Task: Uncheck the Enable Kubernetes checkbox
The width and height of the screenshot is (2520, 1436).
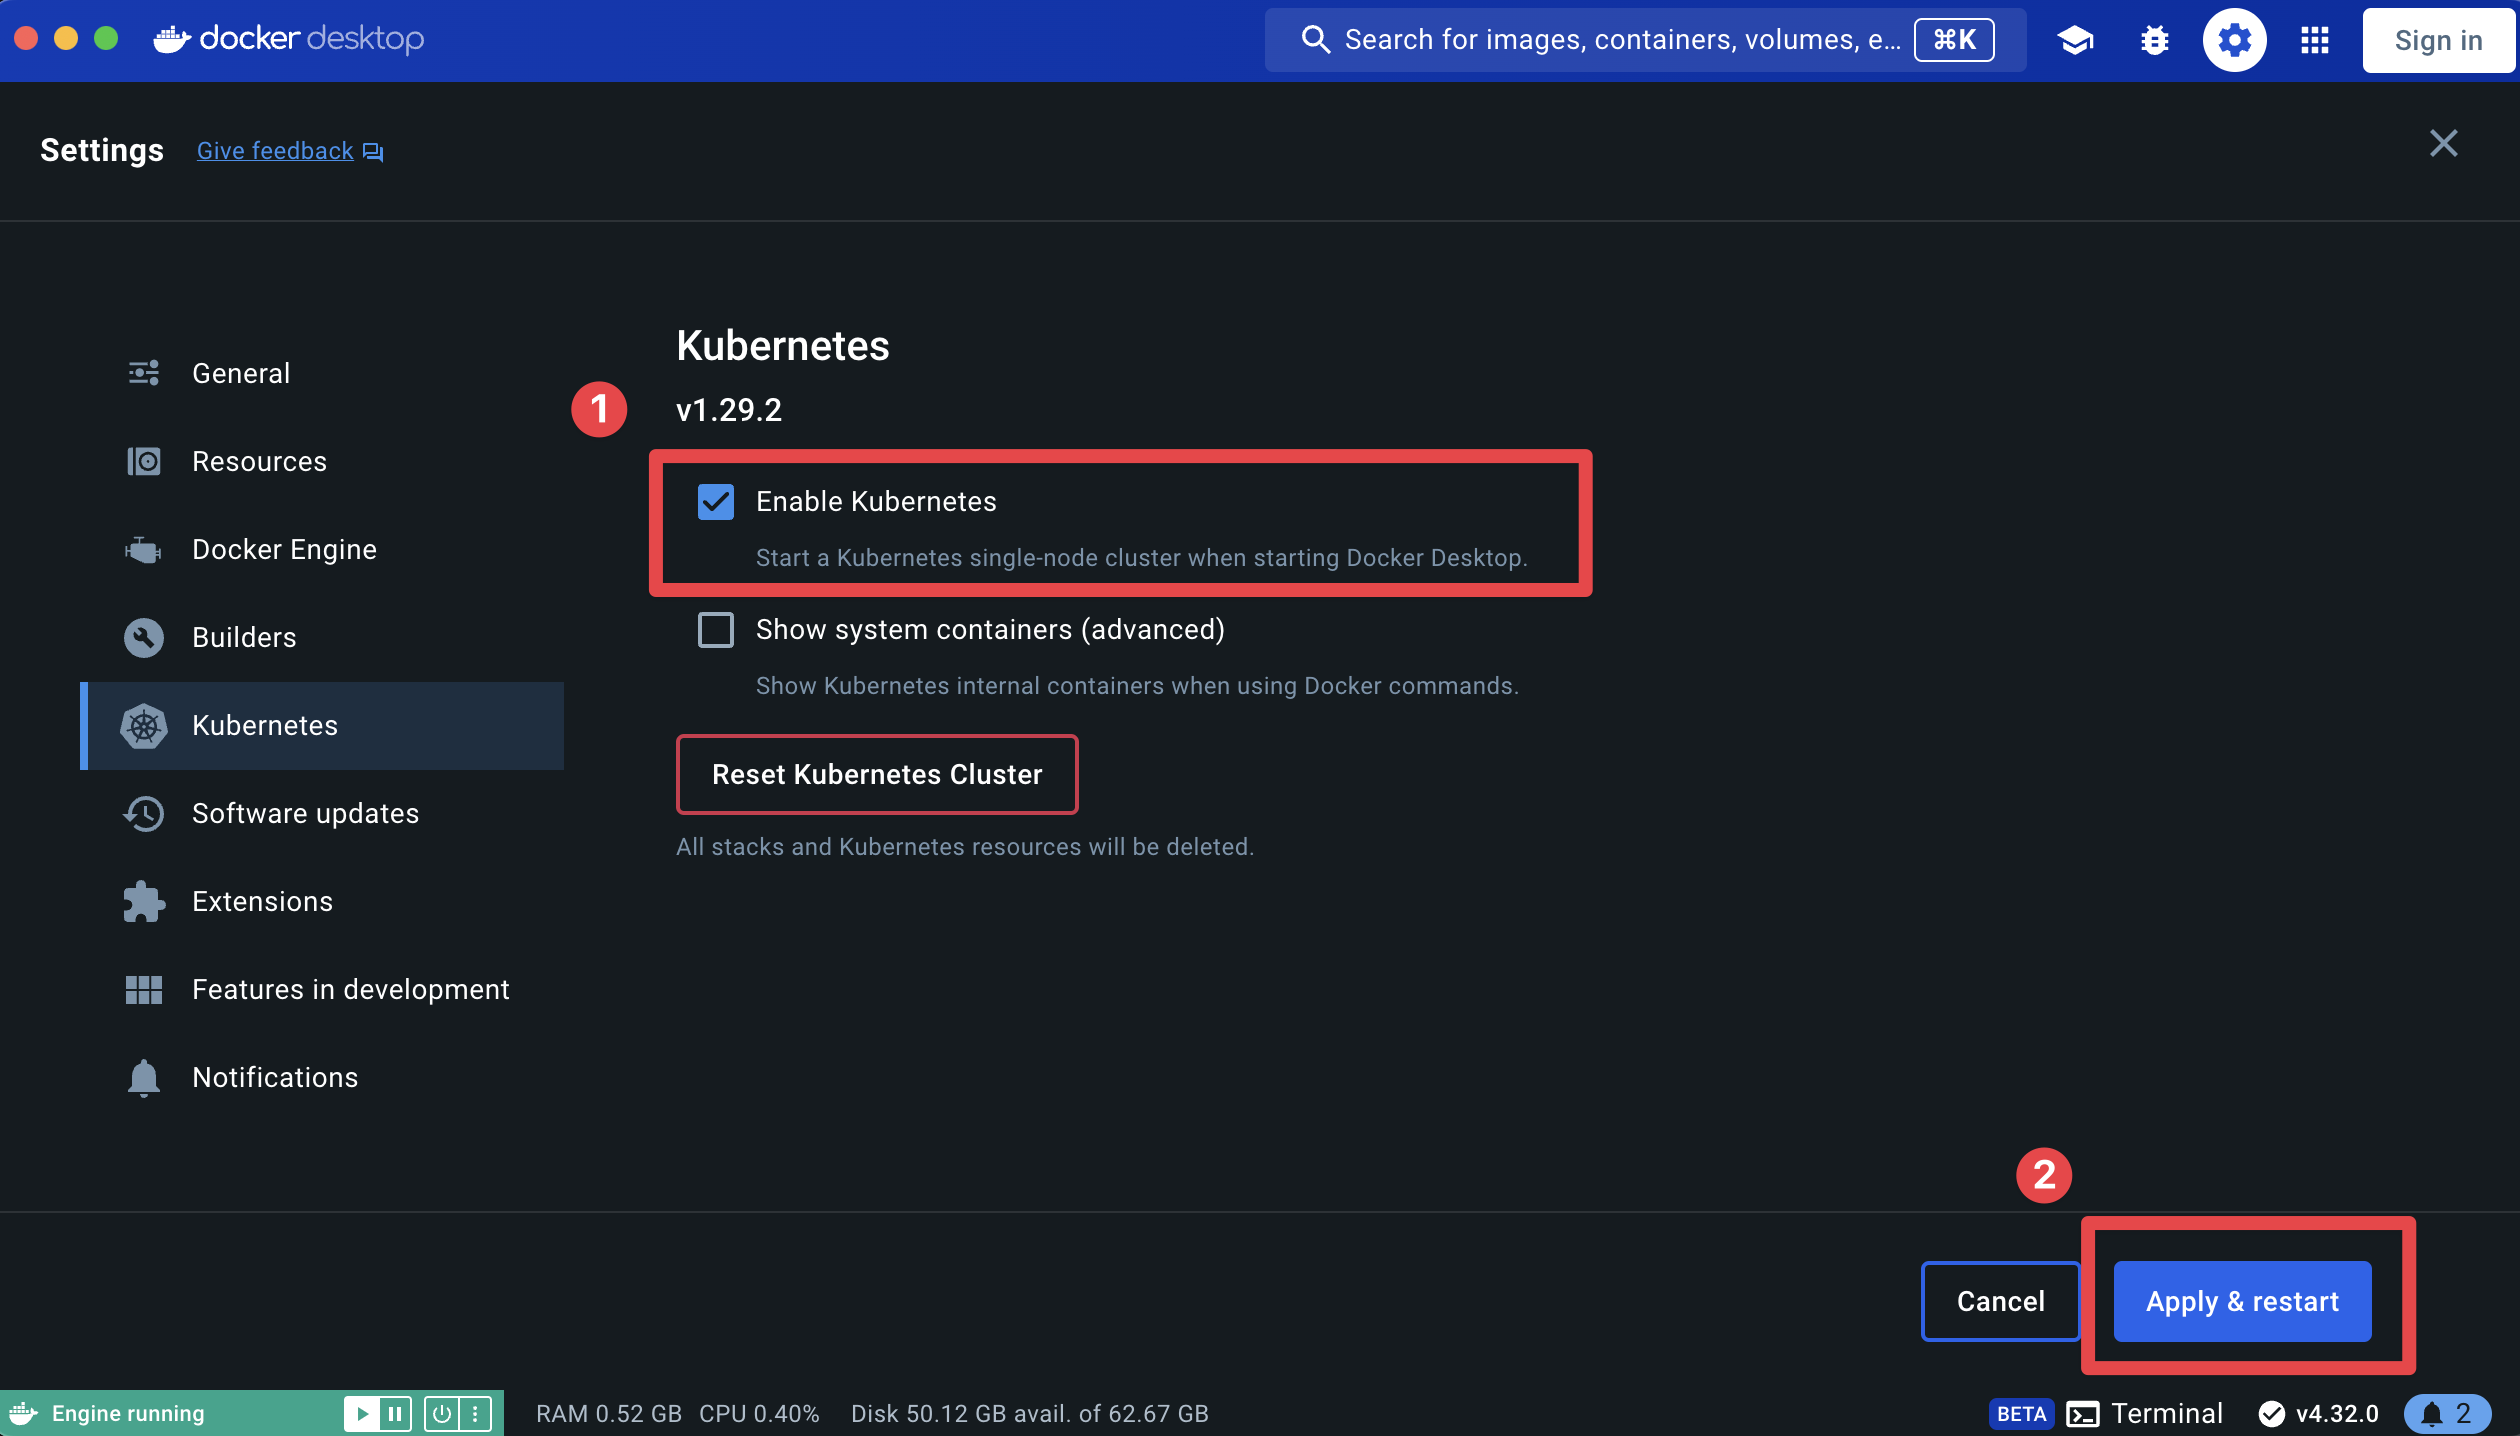Action: (x=715, y=501)
